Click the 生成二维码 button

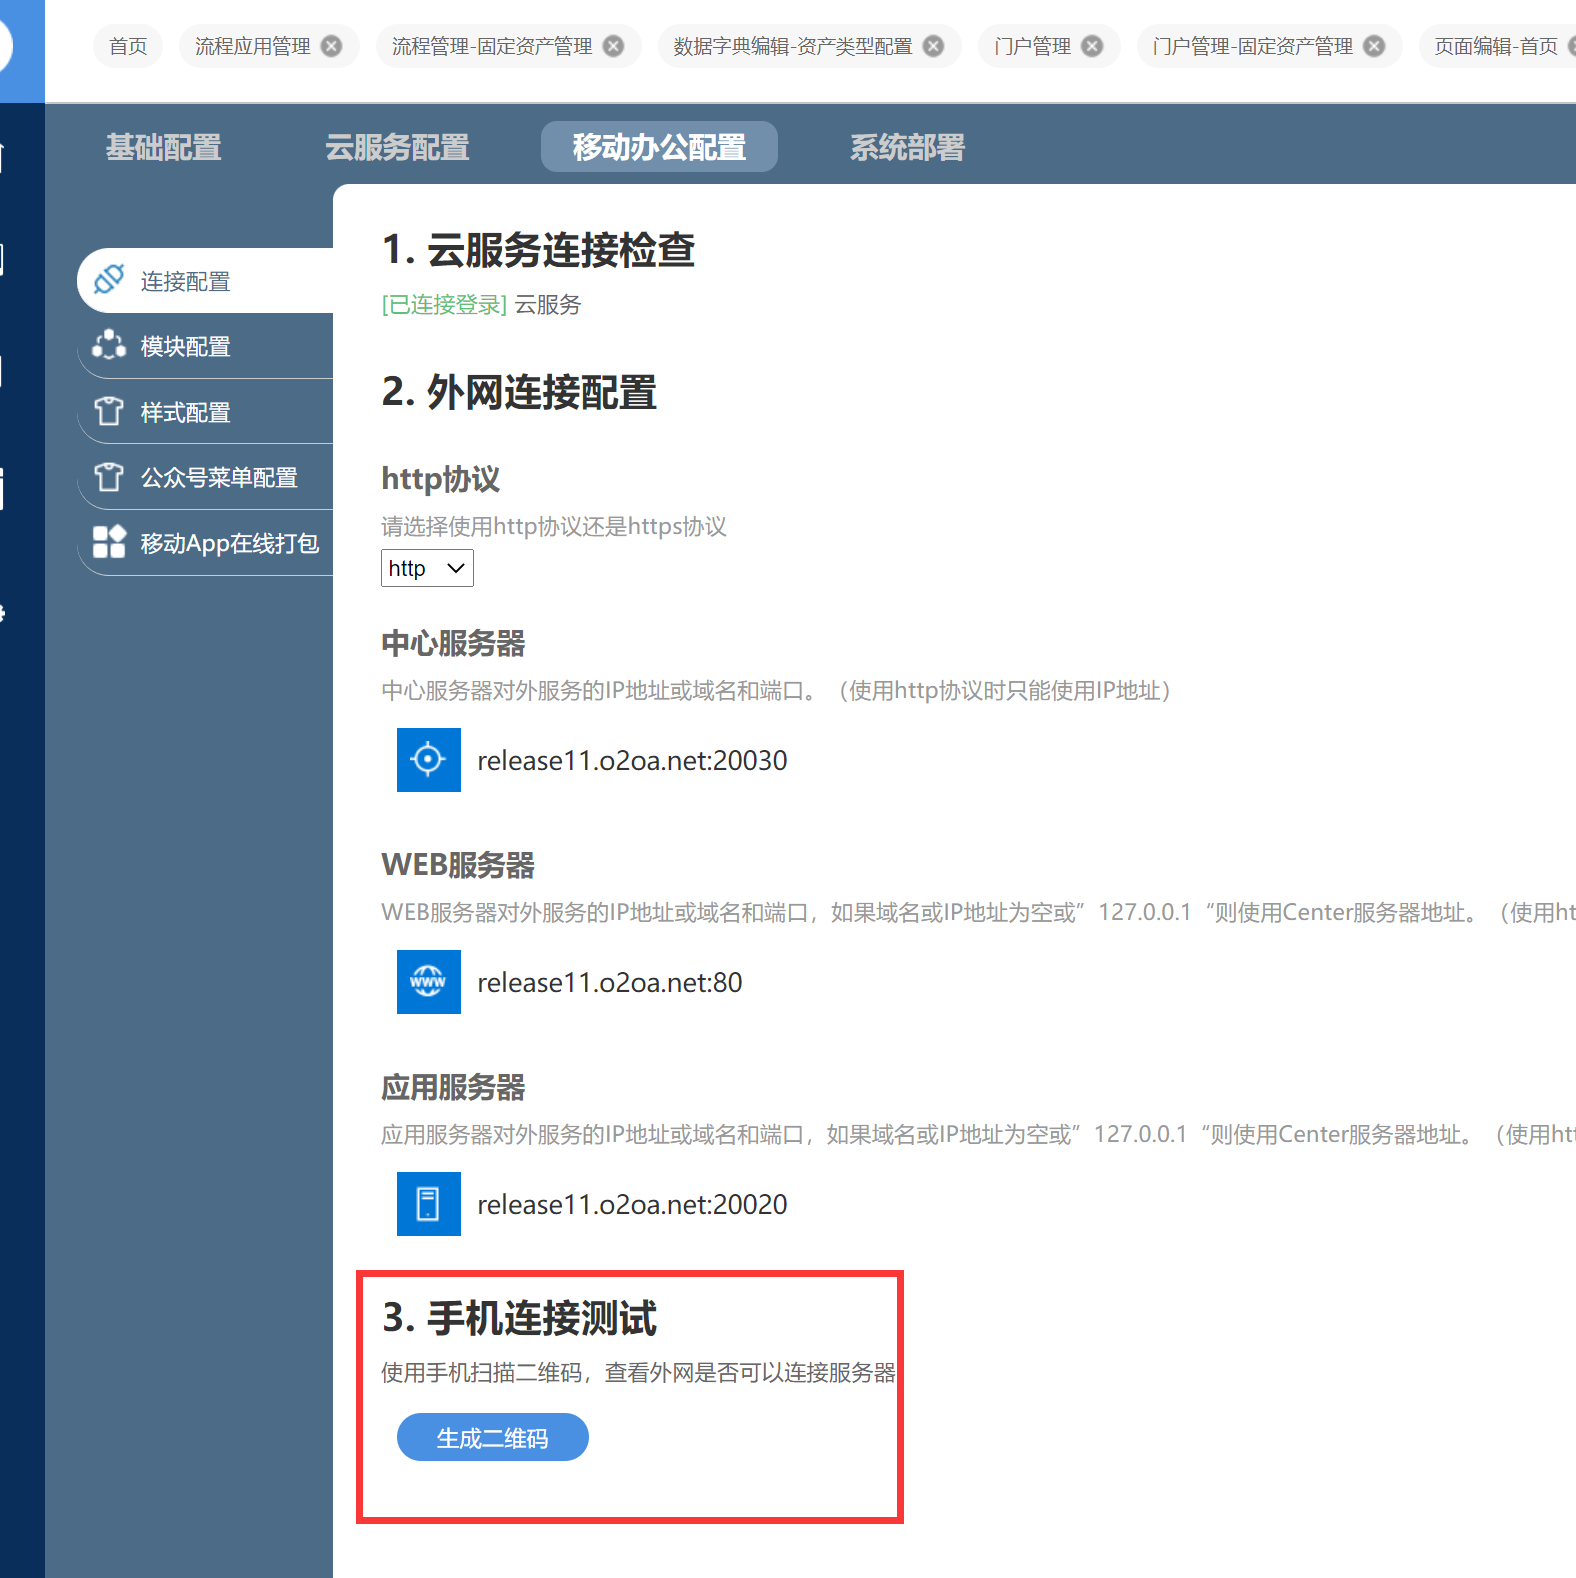(493, 1437)
